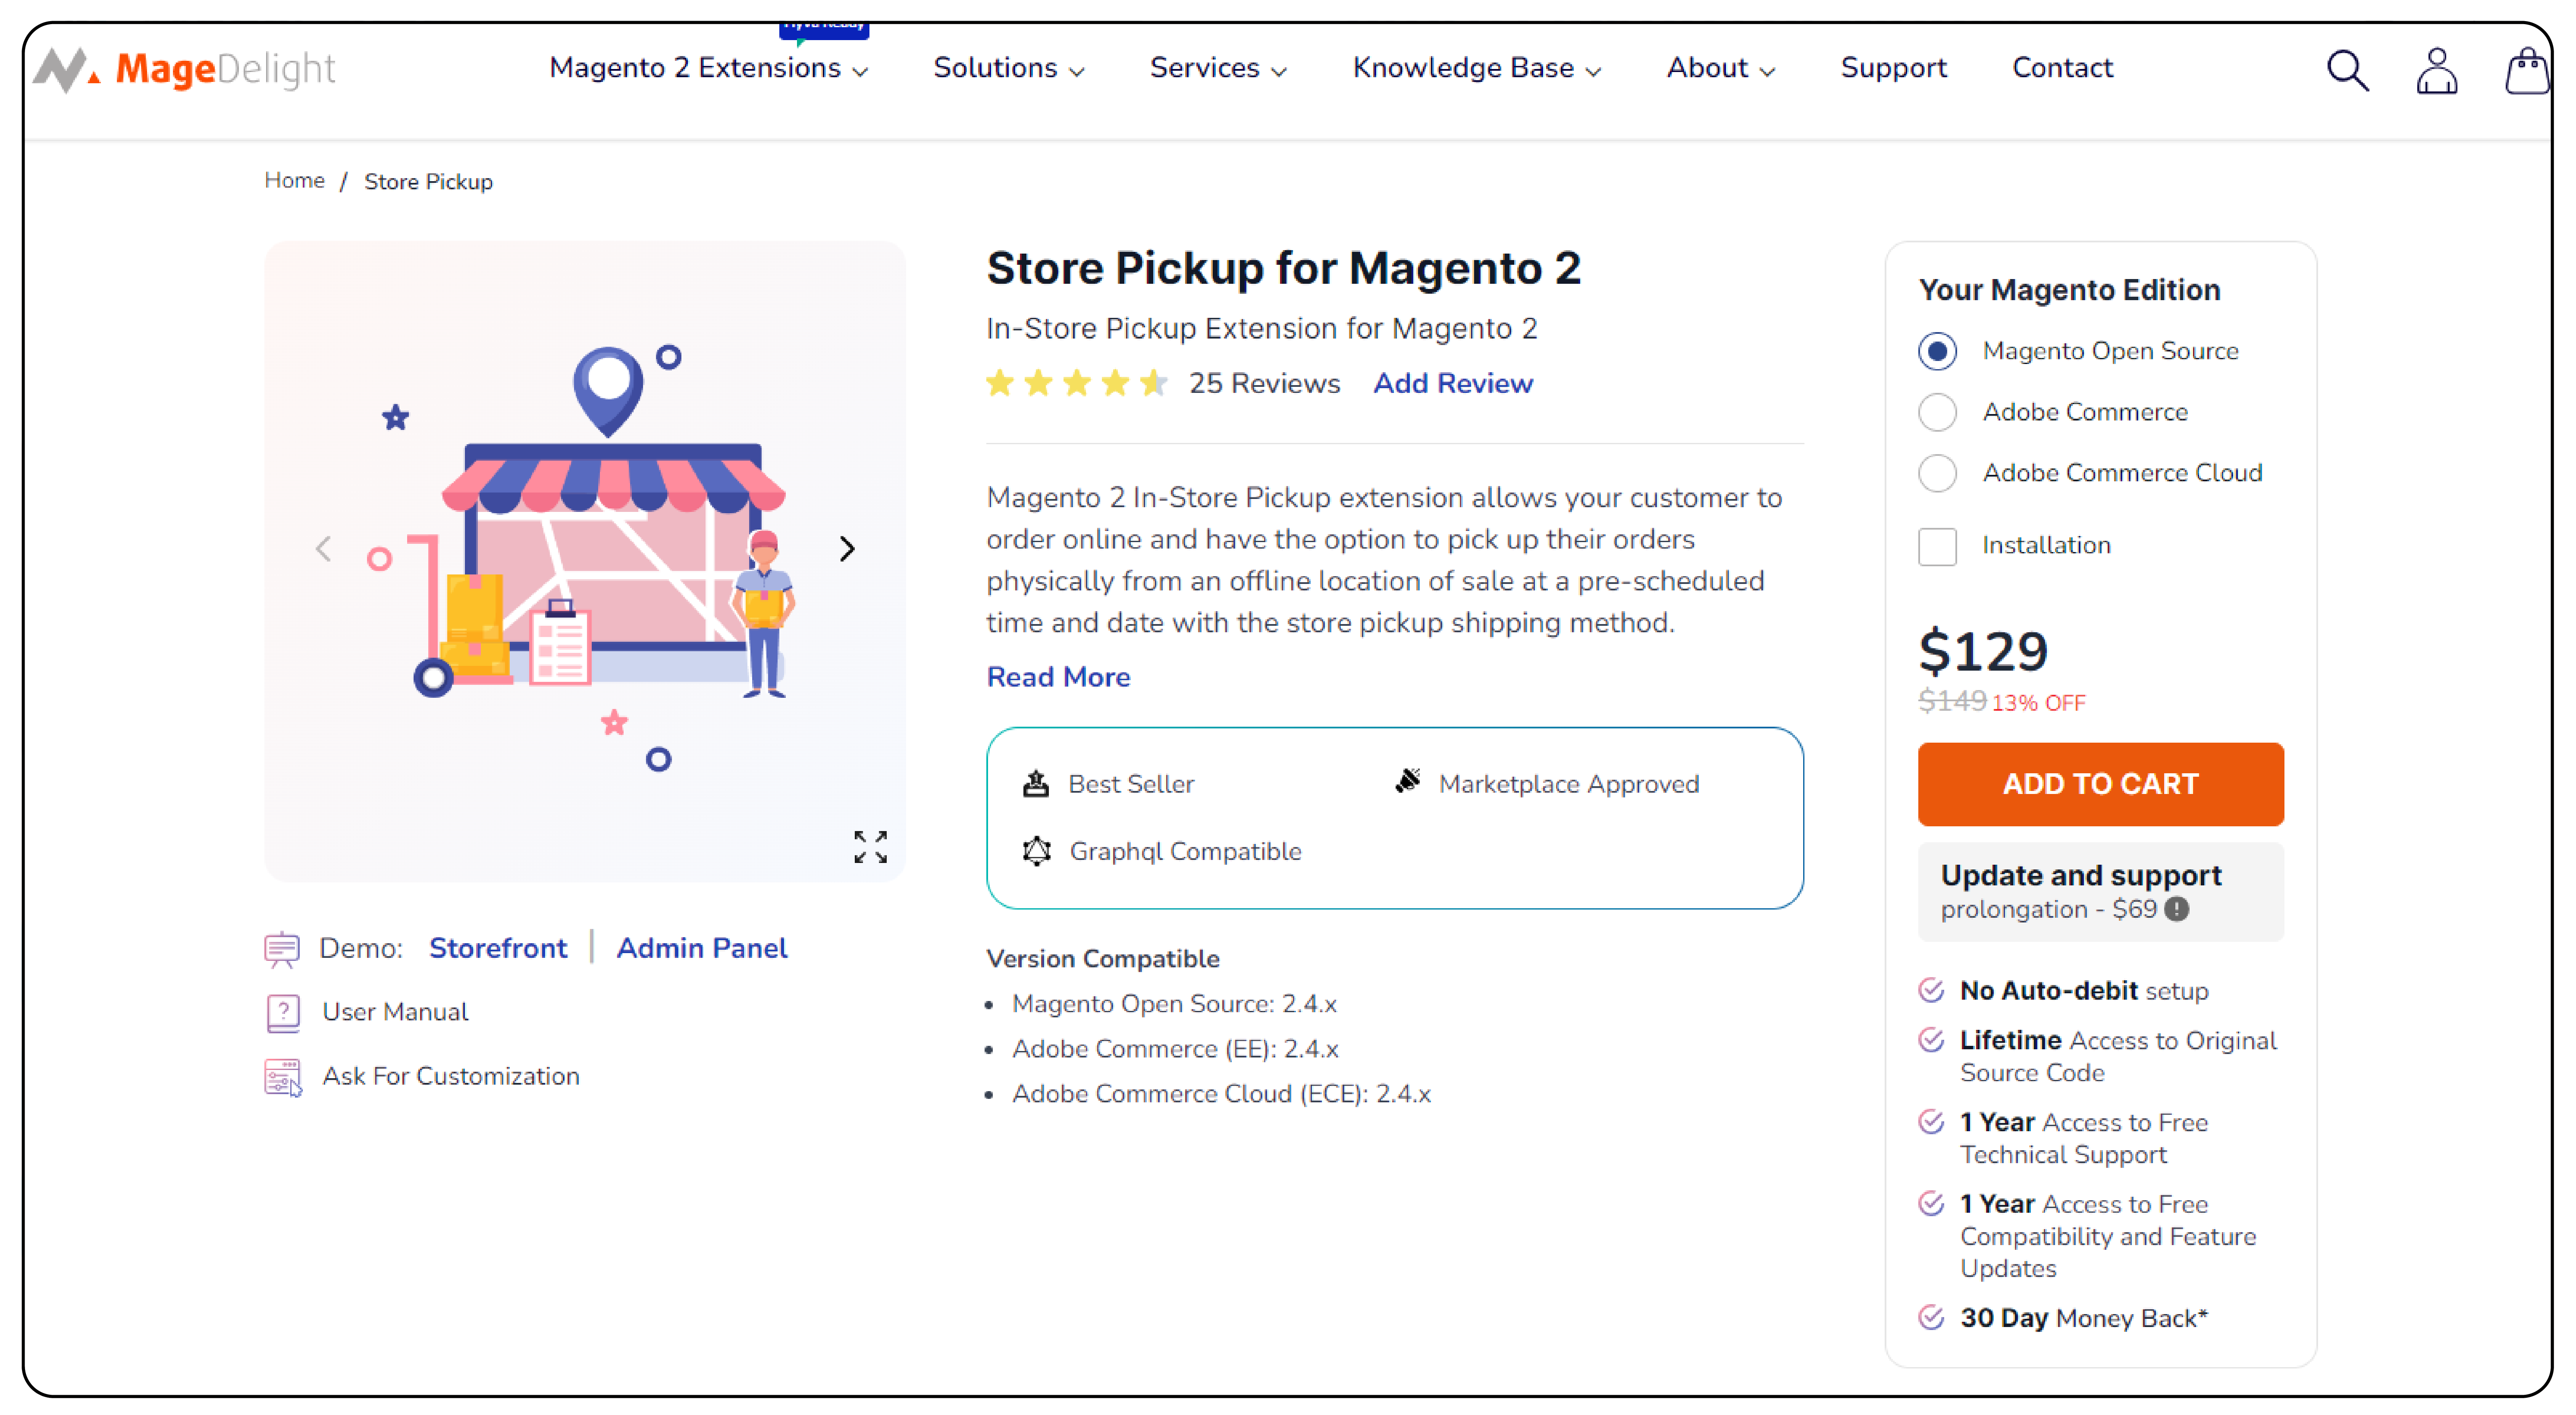Screen dimensions: 2576x1415
Task: Click checkmark icon beside 30 Day Money Back
Action: pos(1931,1317)
